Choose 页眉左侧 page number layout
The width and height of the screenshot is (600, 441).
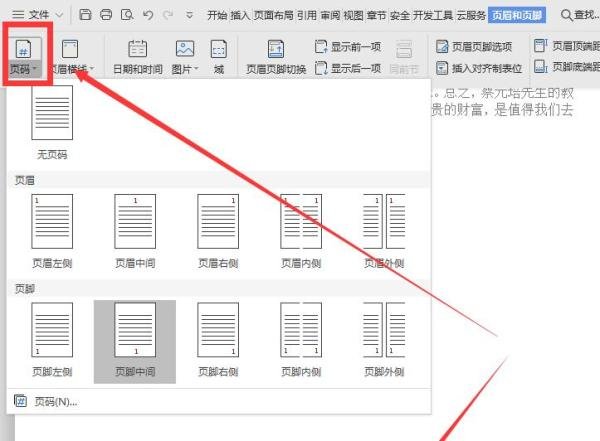coord(52,231)
